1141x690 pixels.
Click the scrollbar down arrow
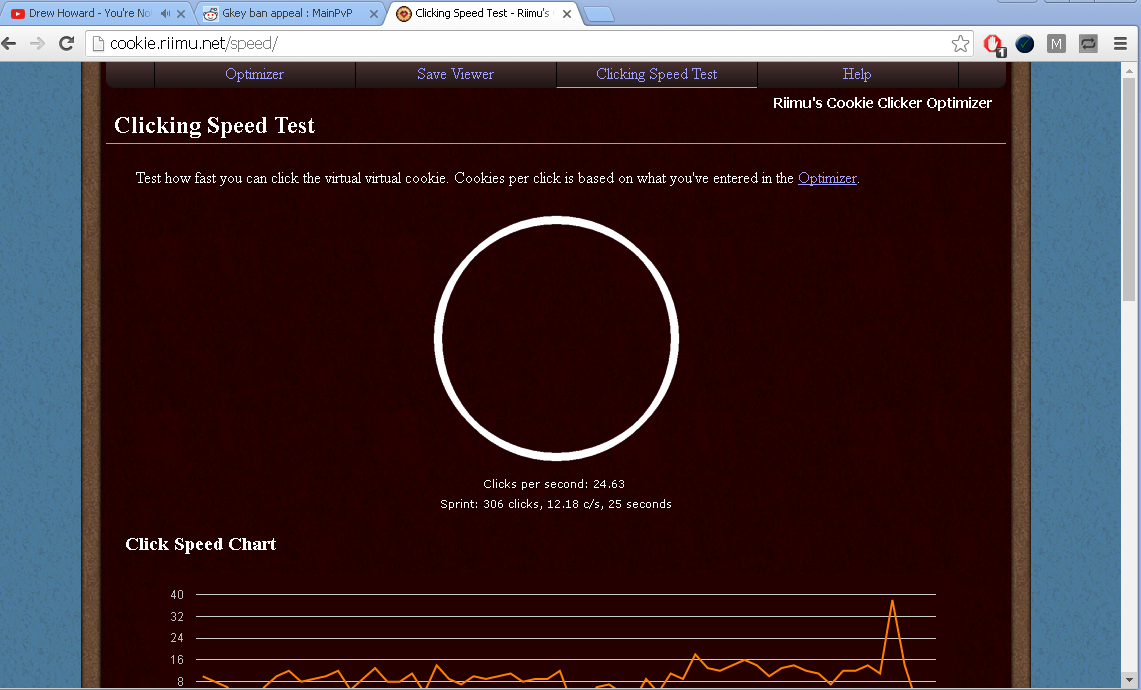pyautogui.click(x=1129, y=681)
